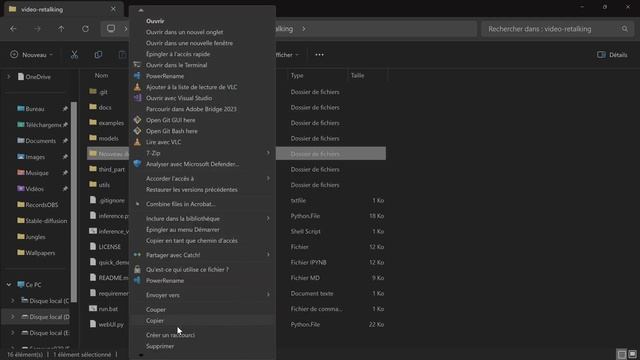
Task: Expand Inclure dans la bibliothèque submenu
Action: click(268, 219)
